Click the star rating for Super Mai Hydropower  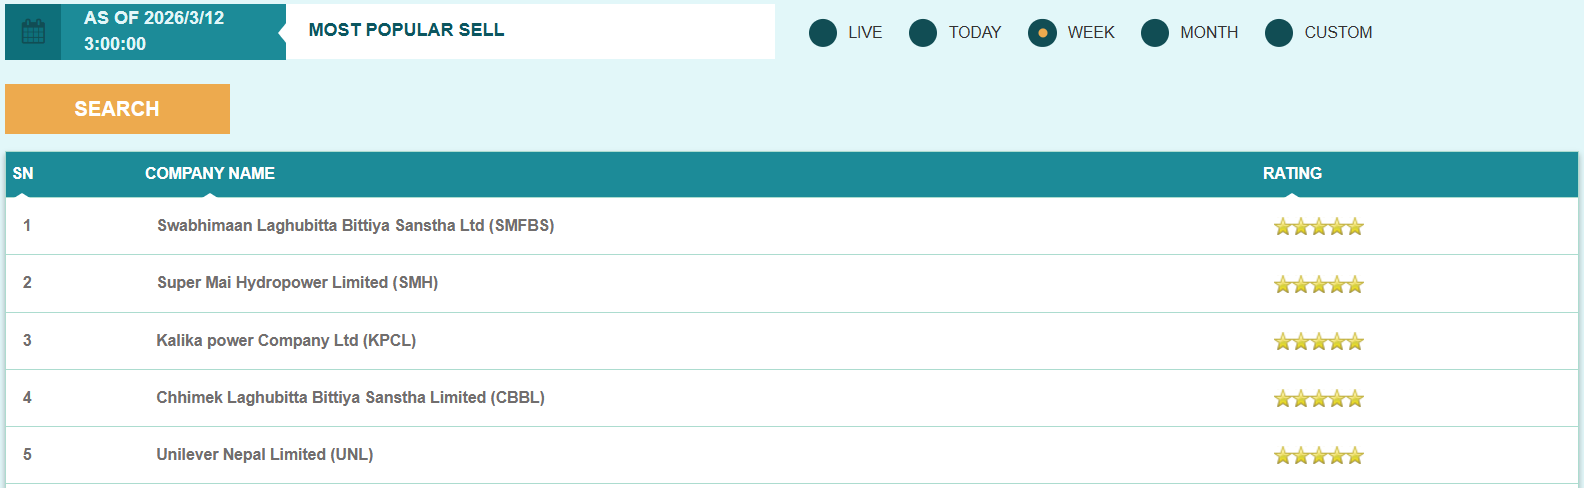(1318, 285)
